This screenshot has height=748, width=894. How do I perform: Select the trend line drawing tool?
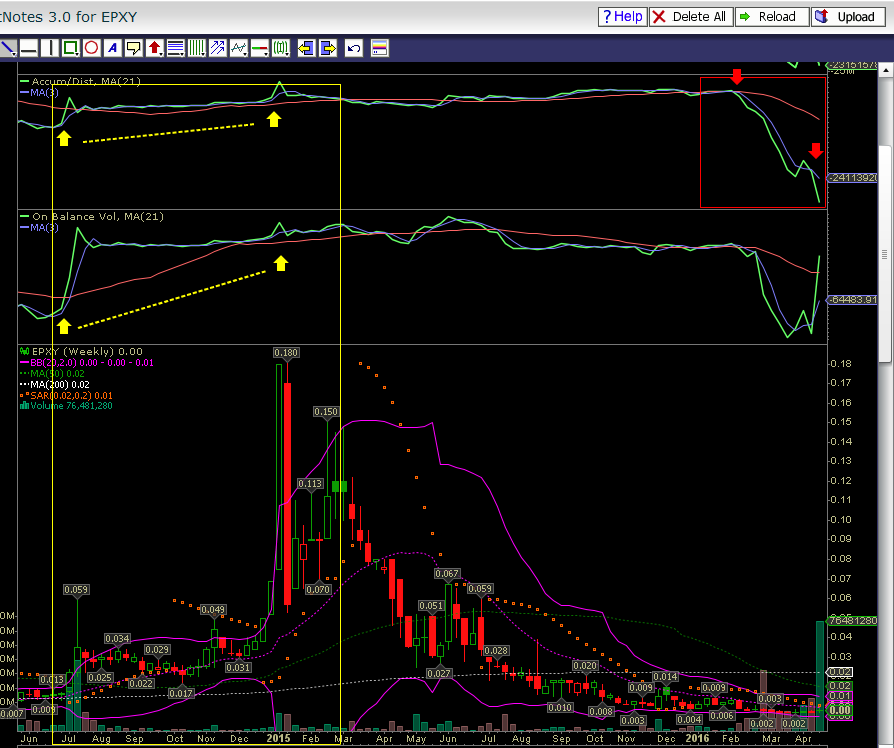click(8, 48)
